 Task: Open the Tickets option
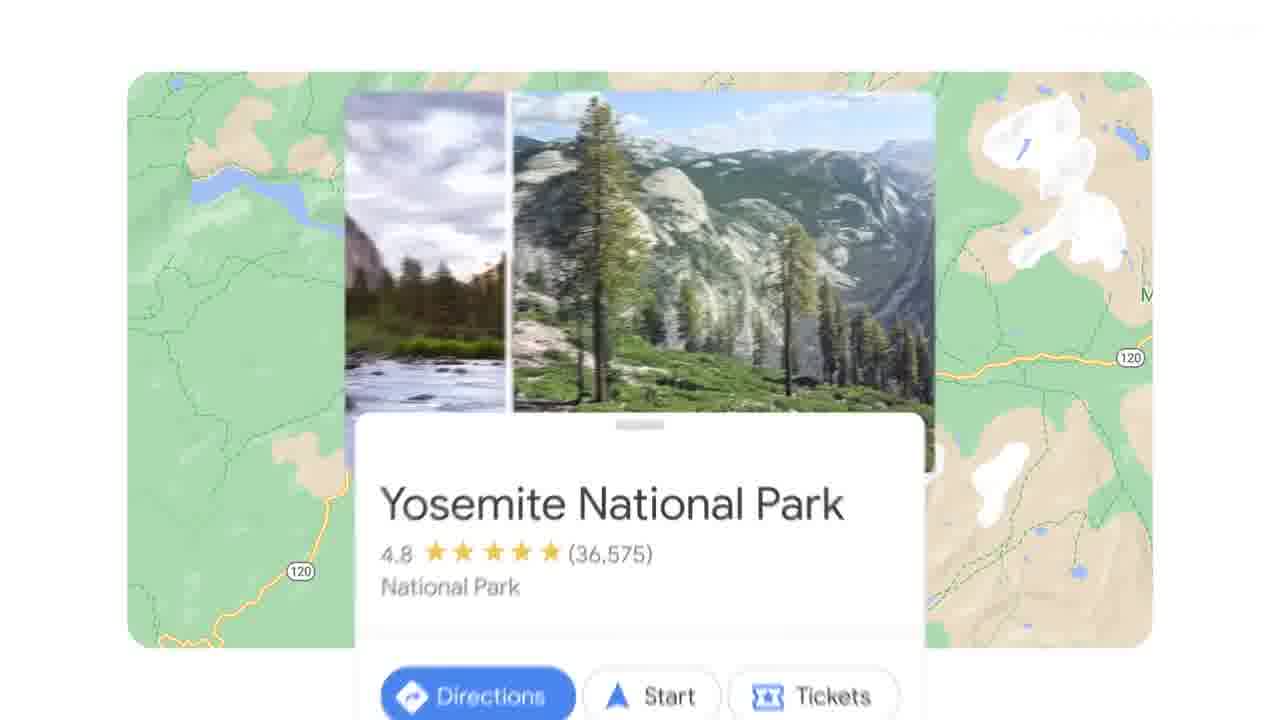click(813, 696)
